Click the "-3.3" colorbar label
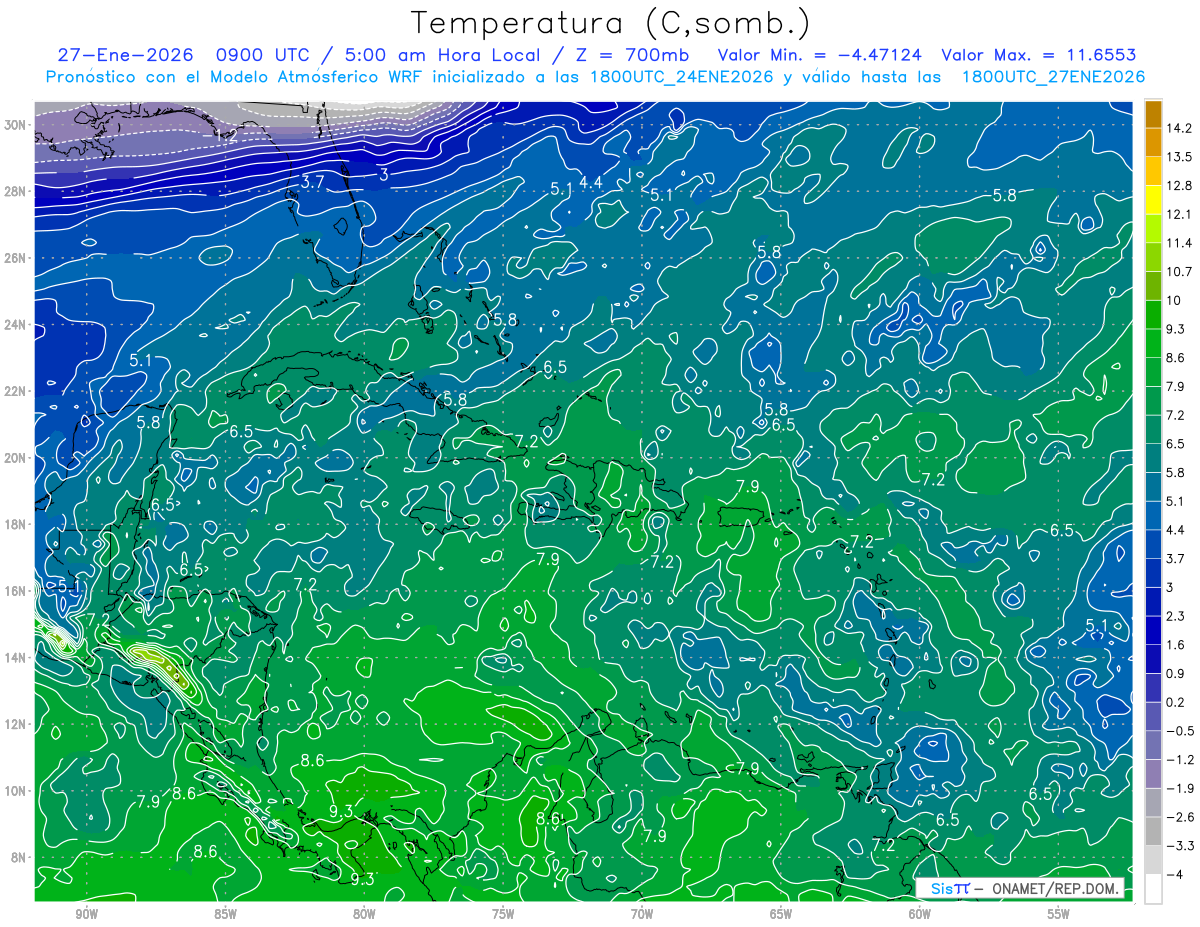This screenshot has width=1200, height=927. click(1182, 846)
